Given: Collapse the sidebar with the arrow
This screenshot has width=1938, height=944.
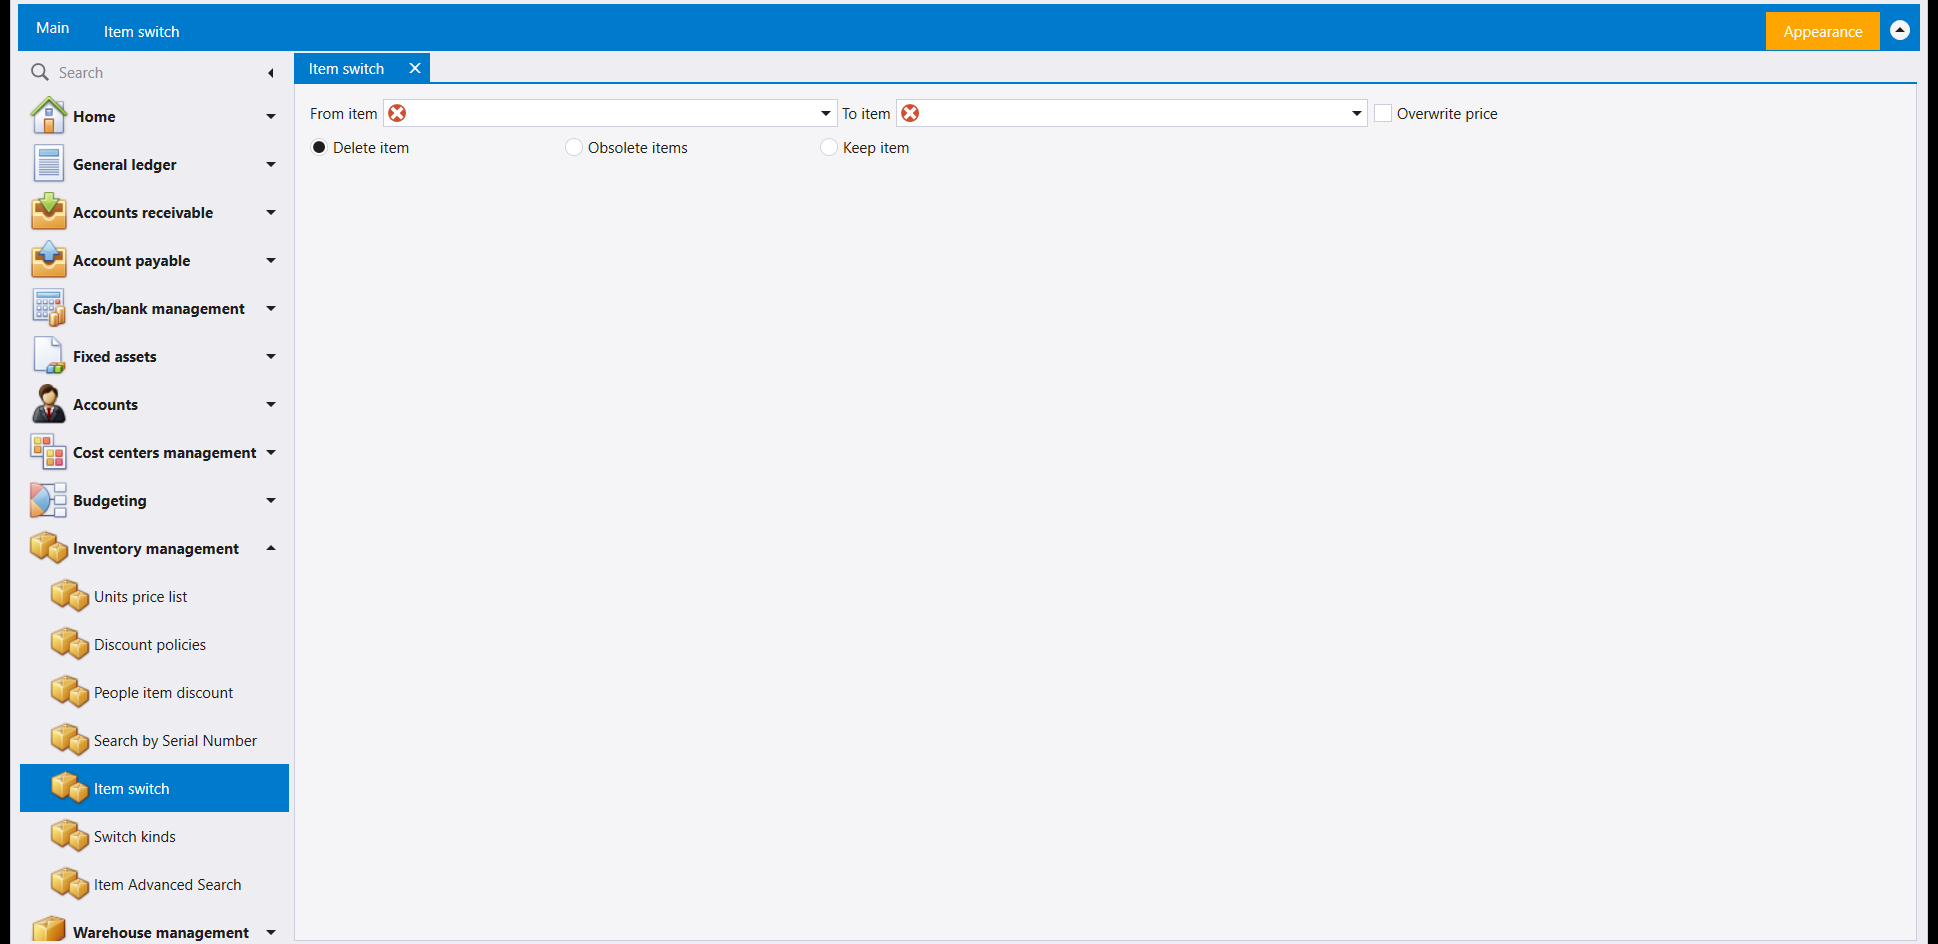Looking at the screenshot, I should coord(271,73).
